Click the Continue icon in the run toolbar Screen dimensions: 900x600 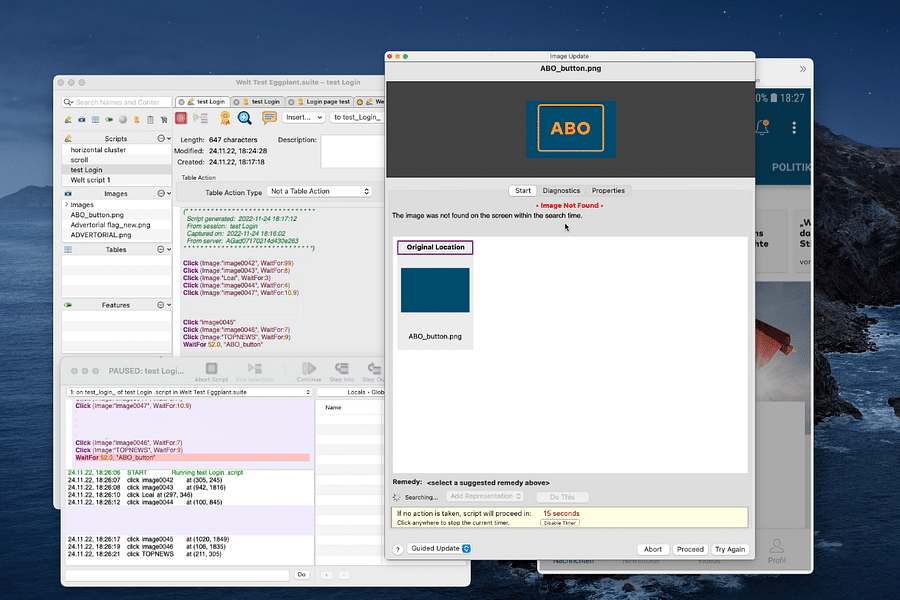coord(308,370)
